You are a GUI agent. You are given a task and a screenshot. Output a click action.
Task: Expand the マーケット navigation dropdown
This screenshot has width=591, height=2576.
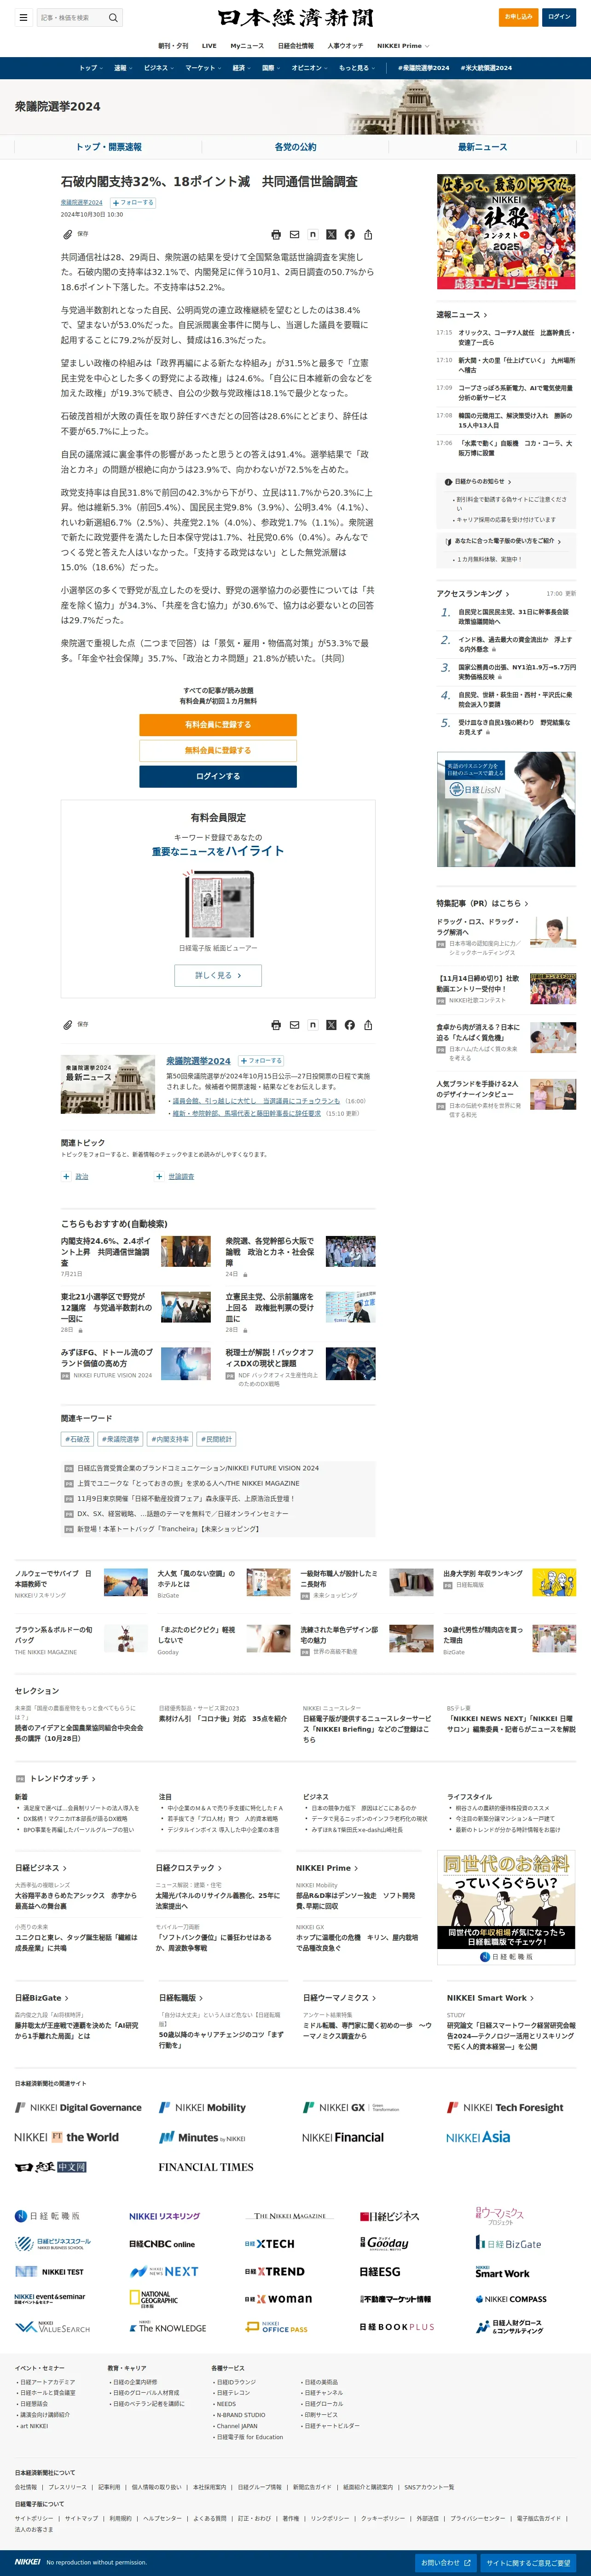[x=203, y=68]
